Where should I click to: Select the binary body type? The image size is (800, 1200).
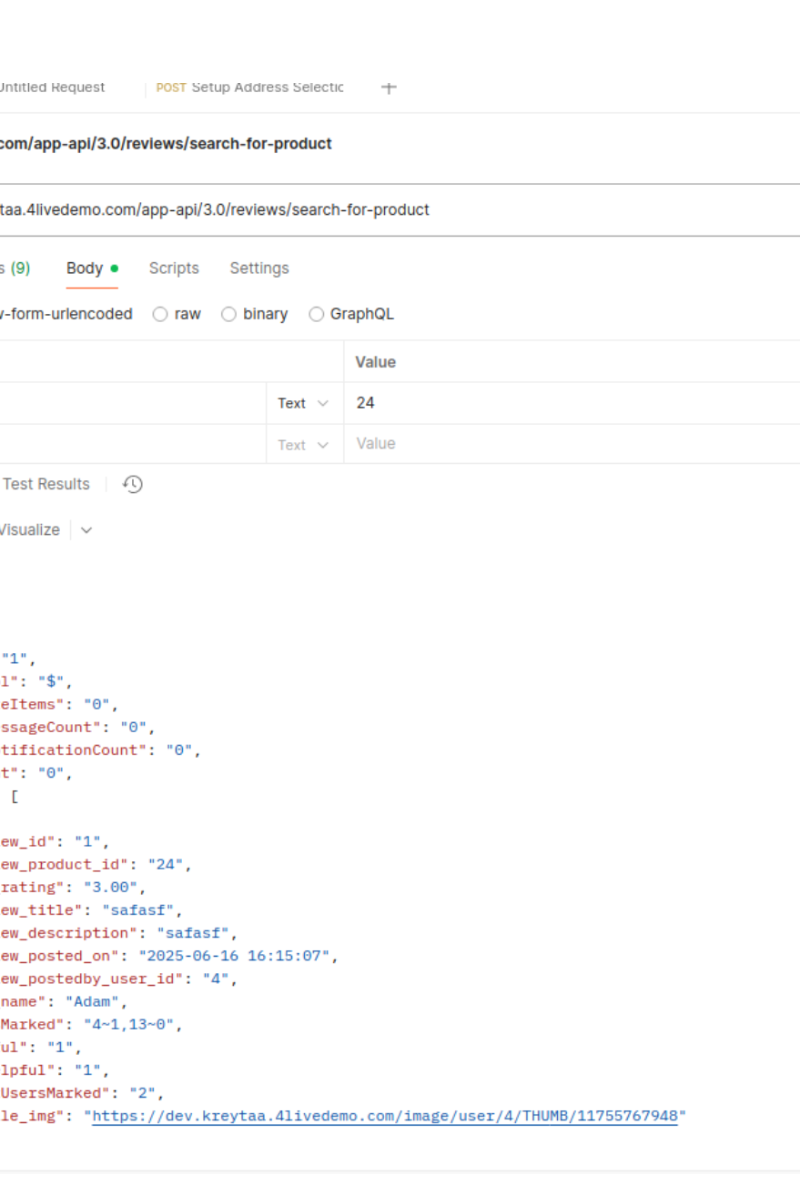[x=254, y=314]
